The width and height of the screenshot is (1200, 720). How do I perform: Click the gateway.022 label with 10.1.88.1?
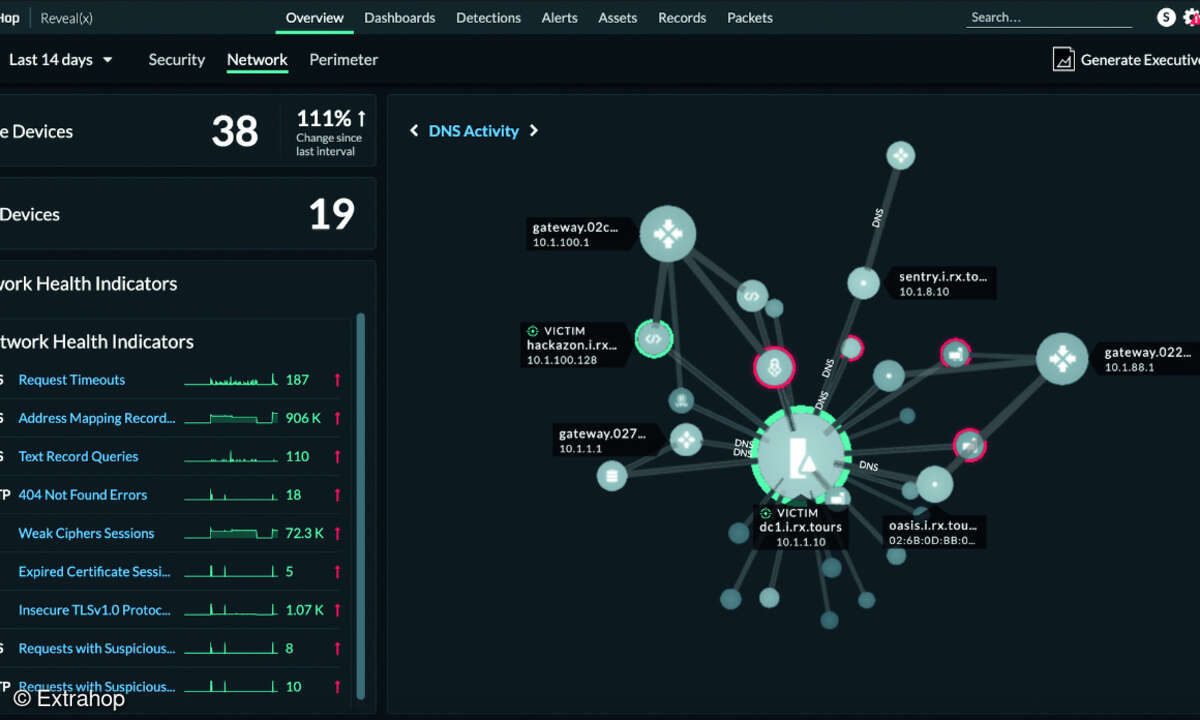pyautogui.click(x=1148, y=360)
